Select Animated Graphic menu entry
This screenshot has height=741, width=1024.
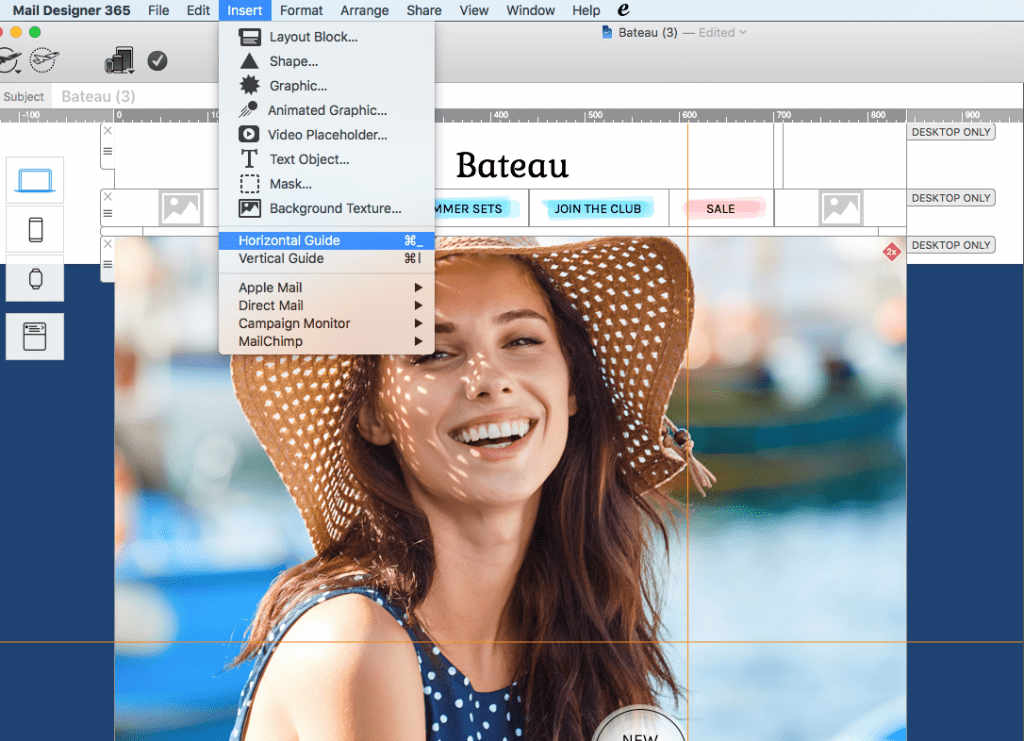(x=327, y=110)
